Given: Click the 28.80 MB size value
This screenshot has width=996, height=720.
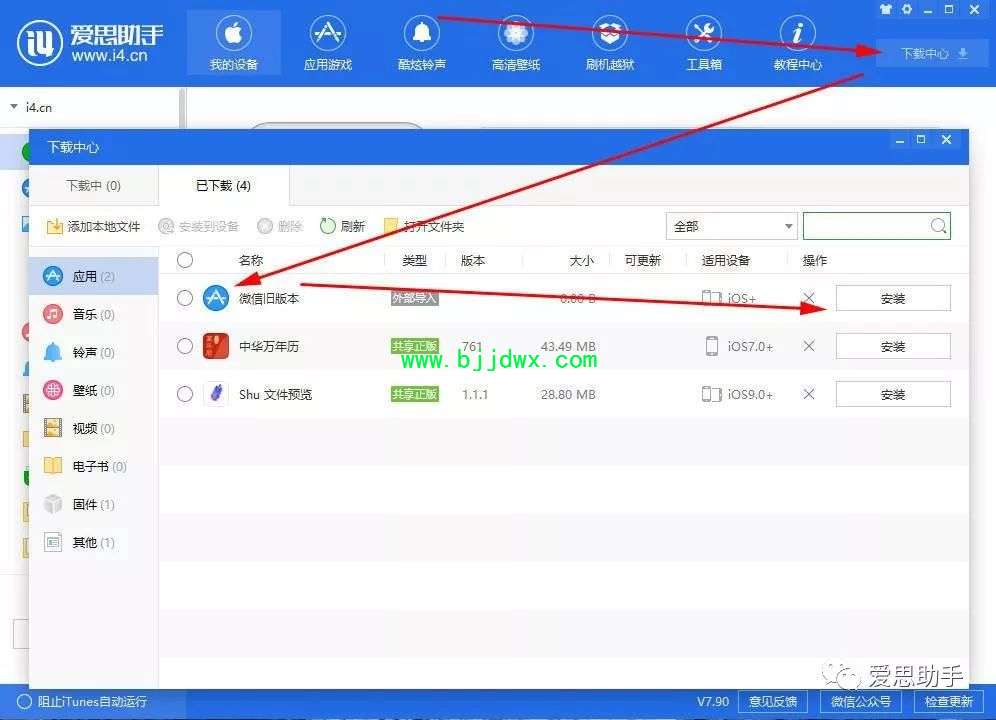Looking at the screenshot, I should pyautogui.click(x=568, y=395).
